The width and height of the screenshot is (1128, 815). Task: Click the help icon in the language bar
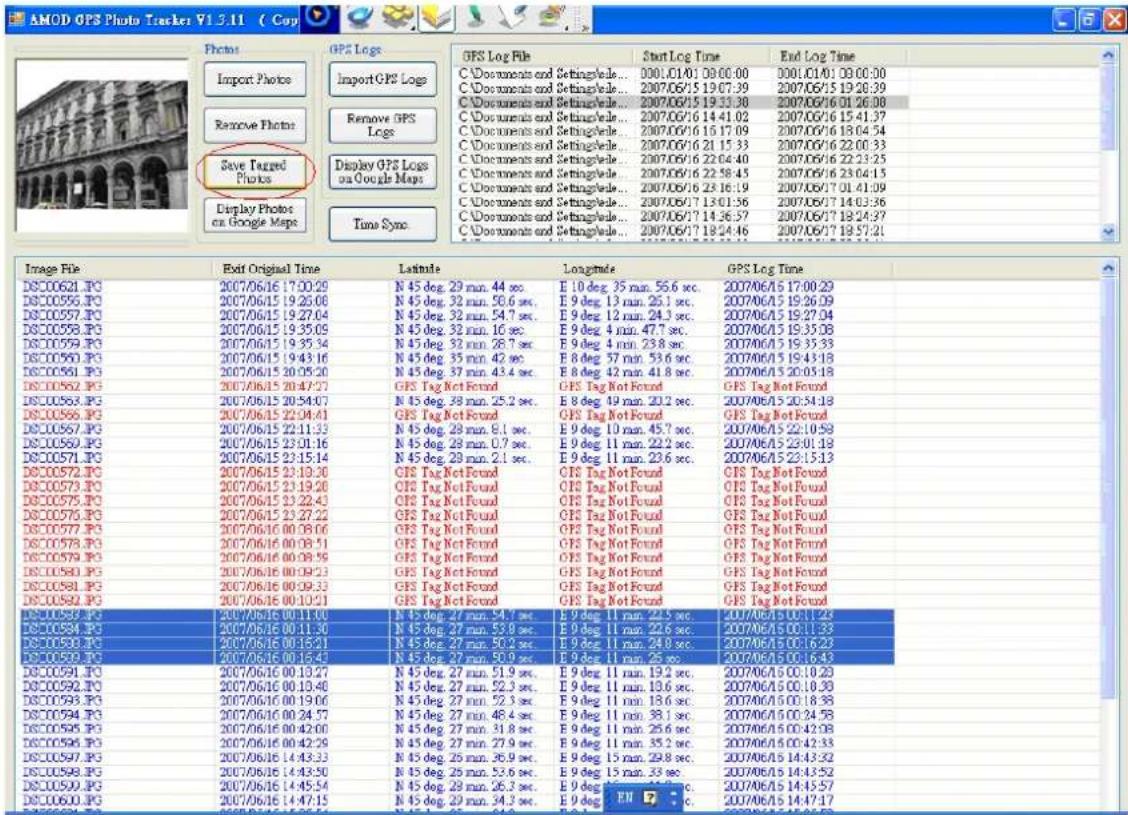coord(650,798)
